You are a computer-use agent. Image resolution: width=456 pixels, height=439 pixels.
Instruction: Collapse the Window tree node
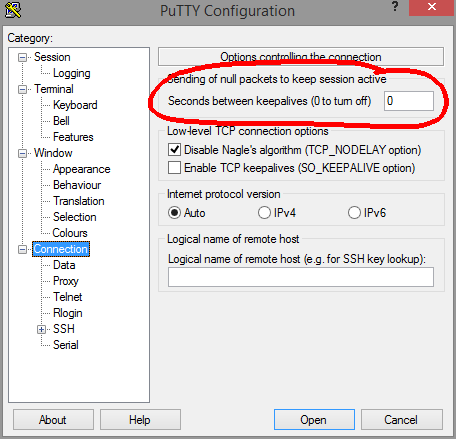coord(22,154)
